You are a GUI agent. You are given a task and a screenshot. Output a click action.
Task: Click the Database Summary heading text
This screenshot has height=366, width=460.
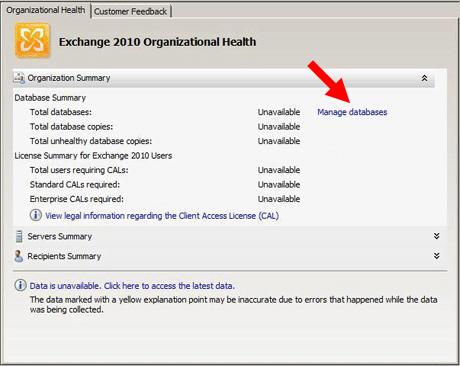pos(50,98)
